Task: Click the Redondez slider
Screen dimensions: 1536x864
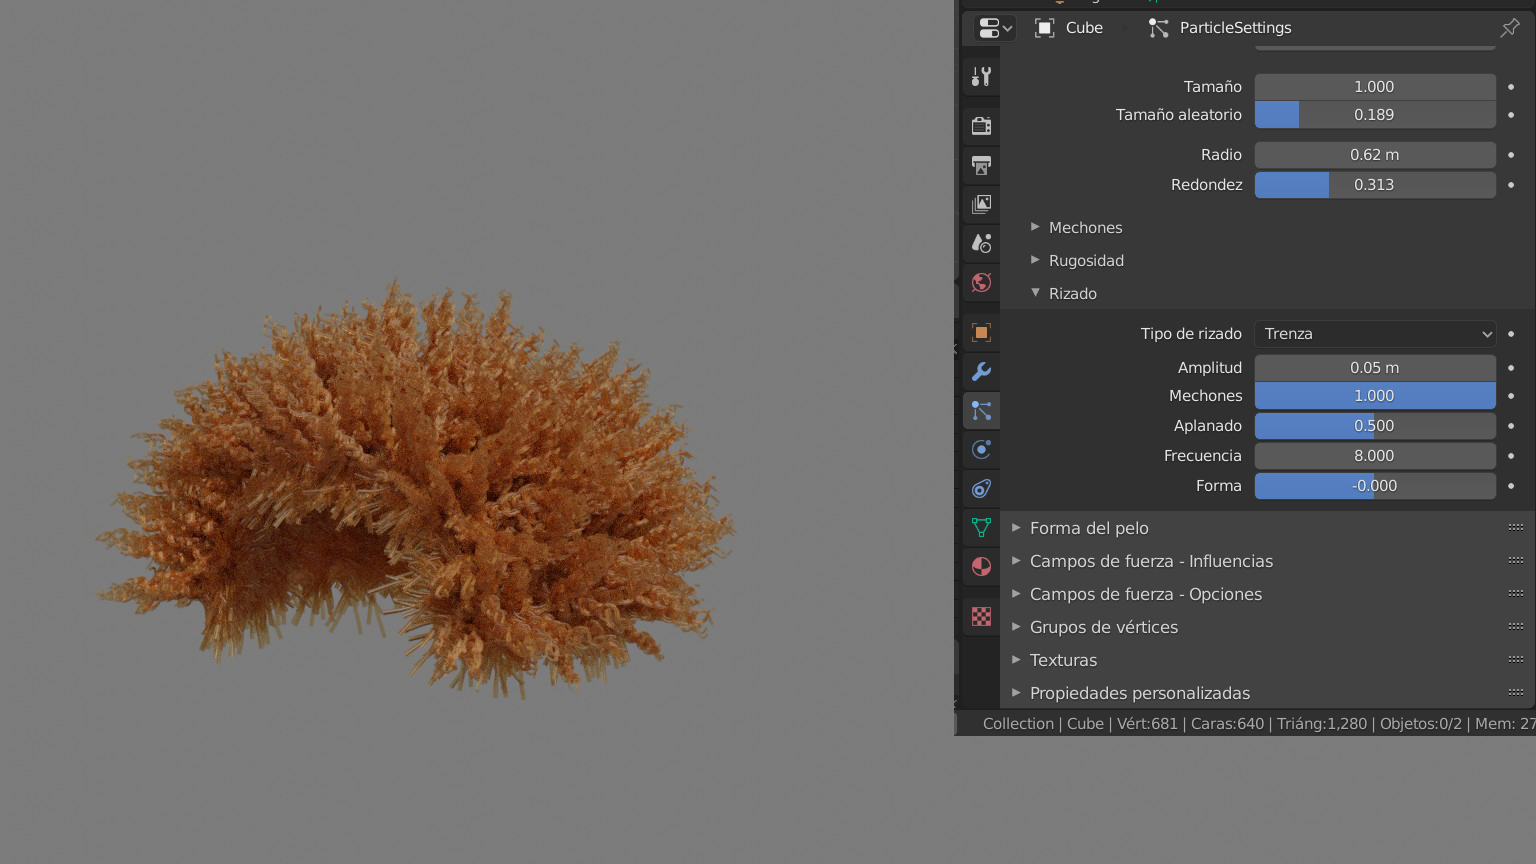Action: [1375, 185]
